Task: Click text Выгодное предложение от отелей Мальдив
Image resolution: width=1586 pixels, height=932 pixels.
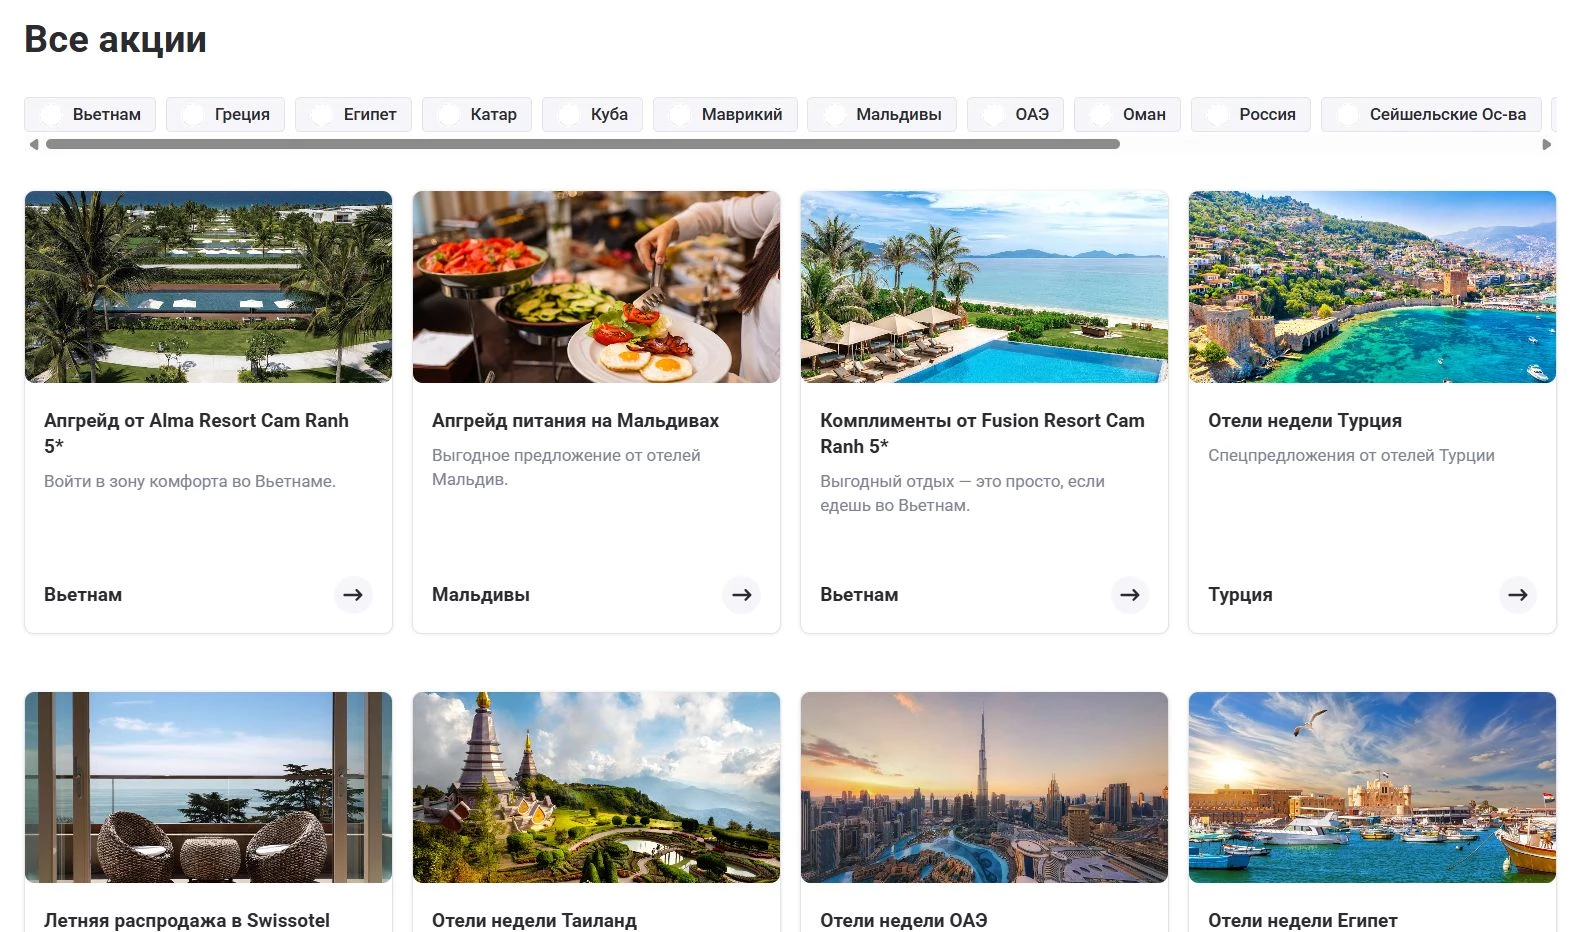Action: coord(566,467)
